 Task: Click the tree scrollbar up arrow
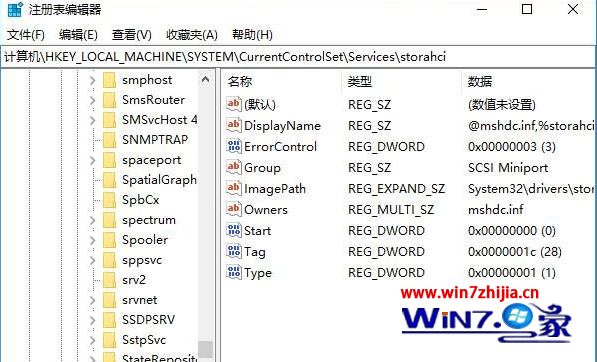point(206,80)
